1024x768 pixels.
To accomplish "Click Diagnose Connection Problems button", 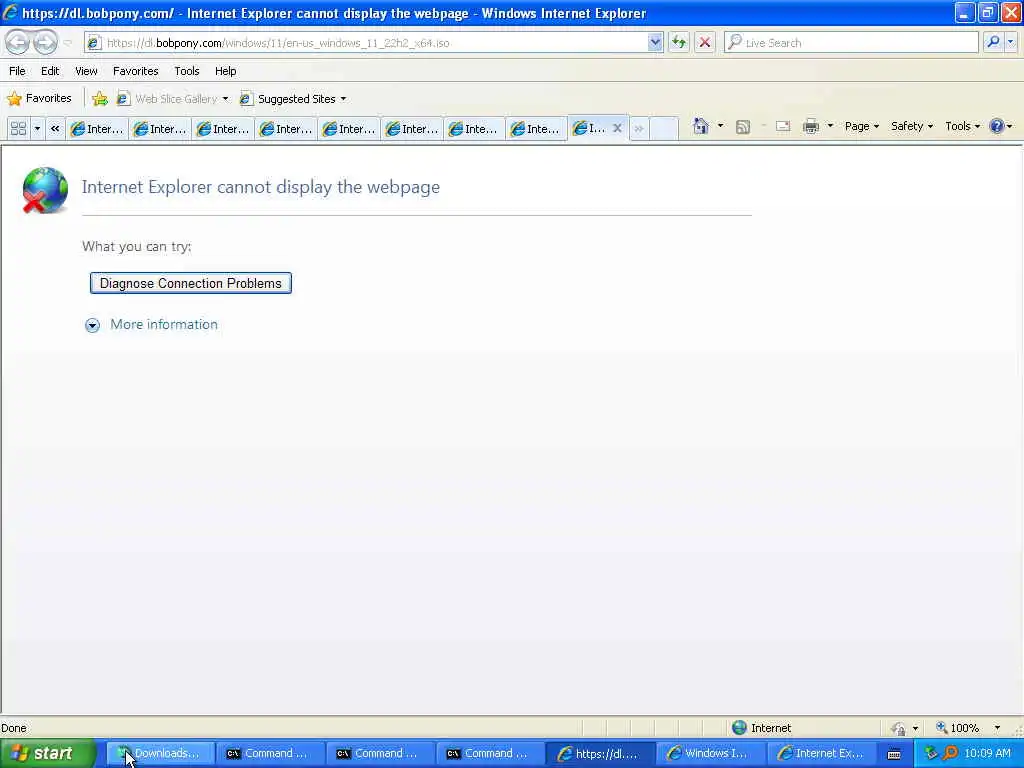I will (x=191, y=283).
